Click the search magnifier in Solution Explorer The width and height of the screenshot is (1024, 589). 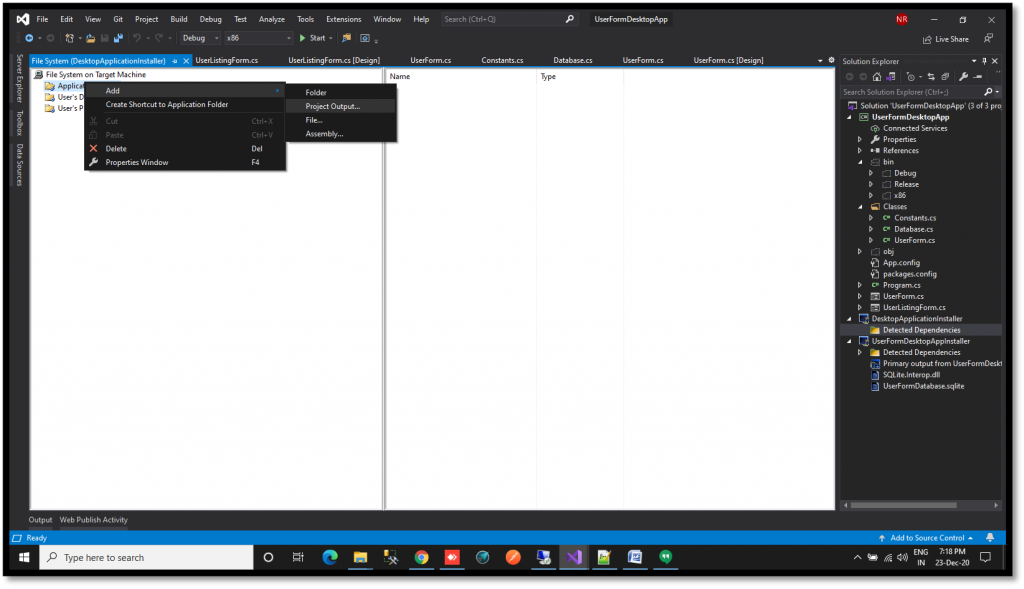tap(988, 91)
